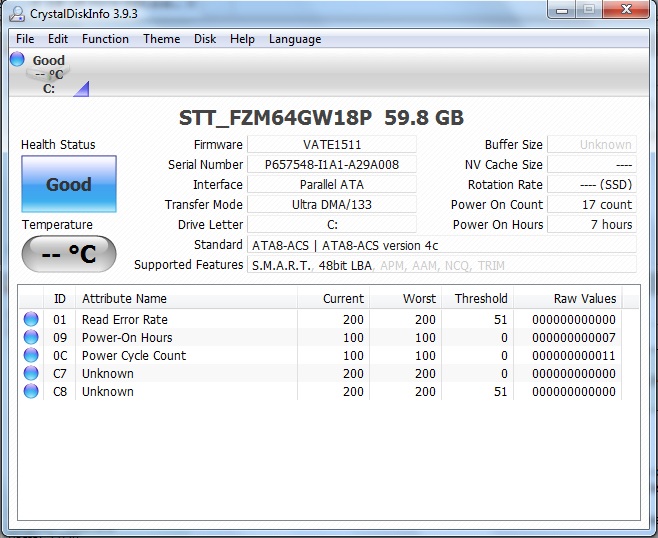This screenshot has height=538, width=658.
Task: Click the temperature -- °C display button
Action: click(x=69, y=253)
